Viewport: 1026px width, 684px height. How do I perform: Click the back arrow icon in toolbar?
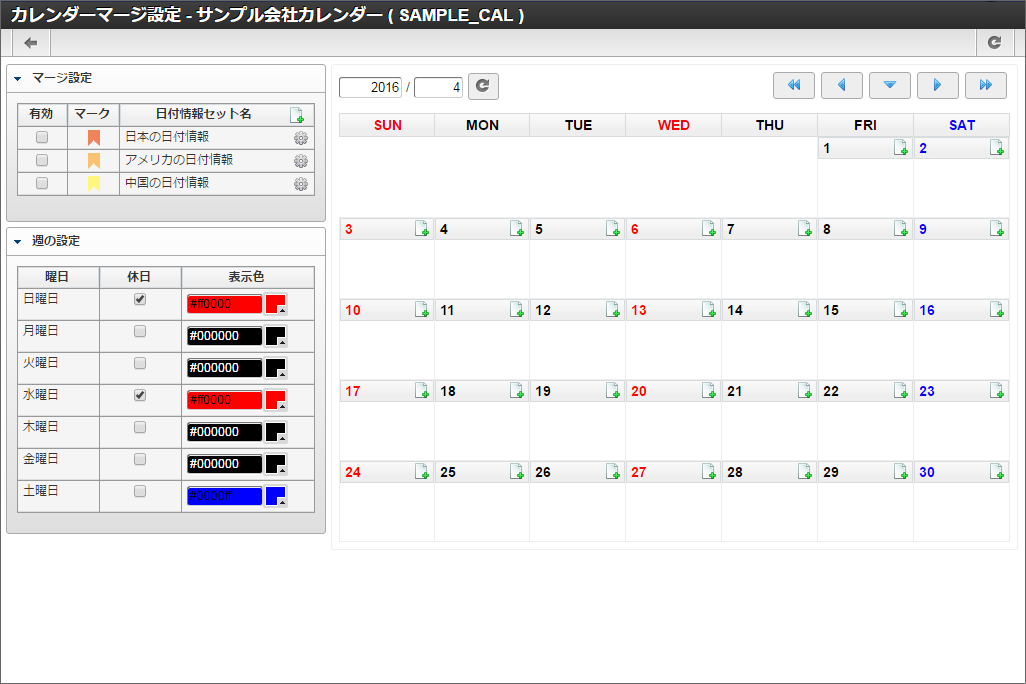31,43
